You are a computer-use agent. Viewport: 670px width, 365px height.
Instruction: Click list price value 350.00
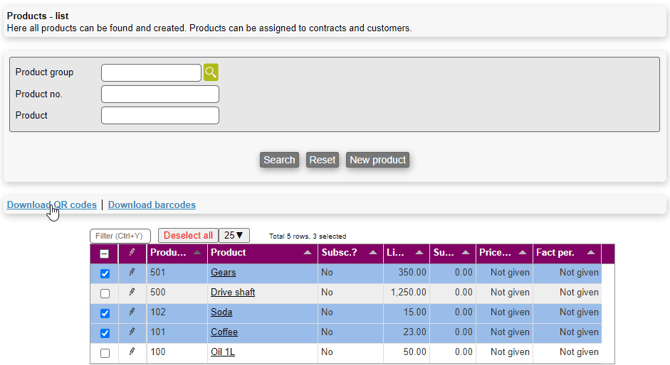tap(412, 272)
